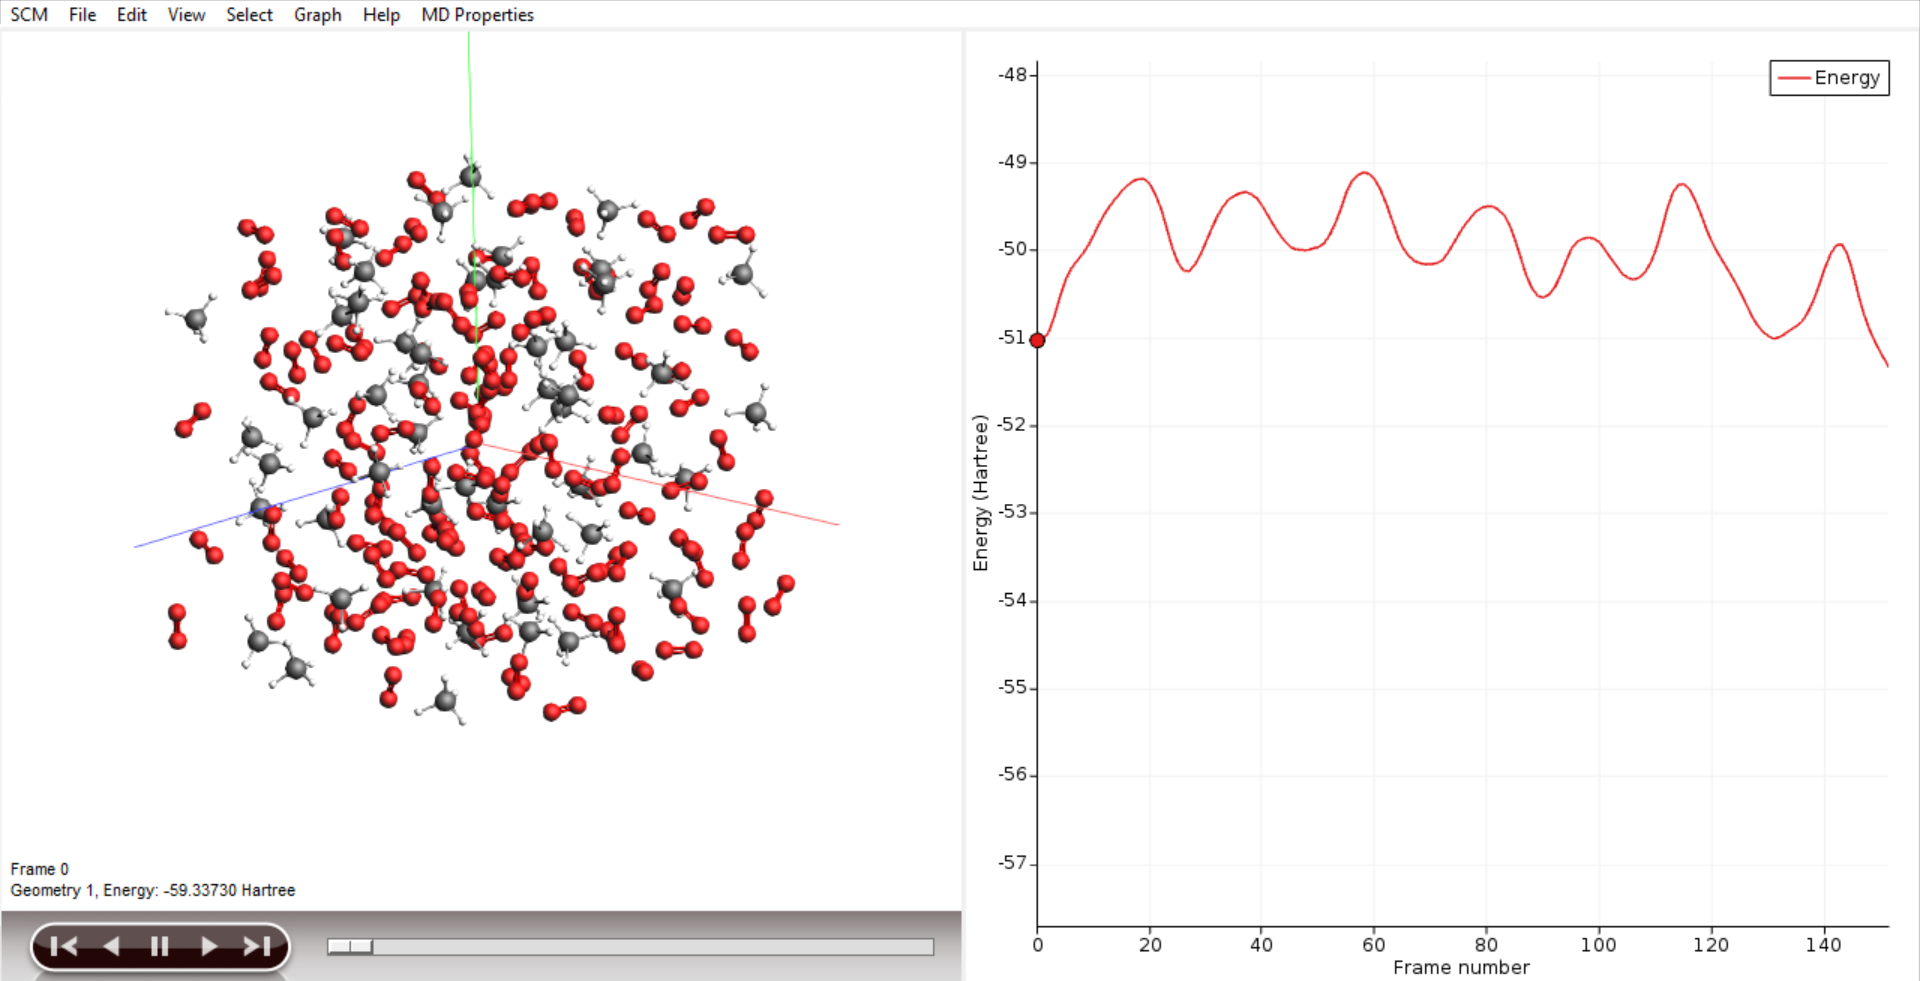The width and height of the screenshot is (1920, 981).
Task: Select the red frame marker dot on graph
Action: pos(1037,340)
